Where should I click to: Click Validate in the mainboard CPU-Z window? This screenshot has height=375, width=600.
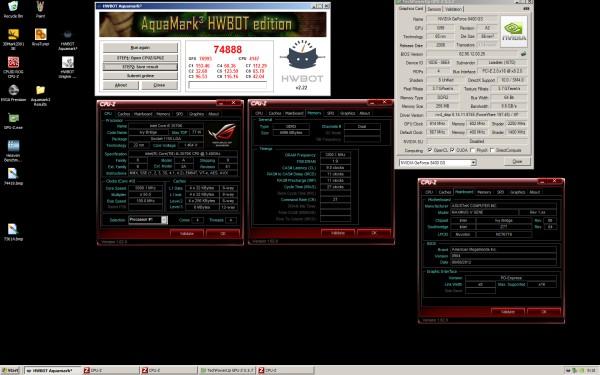pyautogui.click(x=507, y=312)
